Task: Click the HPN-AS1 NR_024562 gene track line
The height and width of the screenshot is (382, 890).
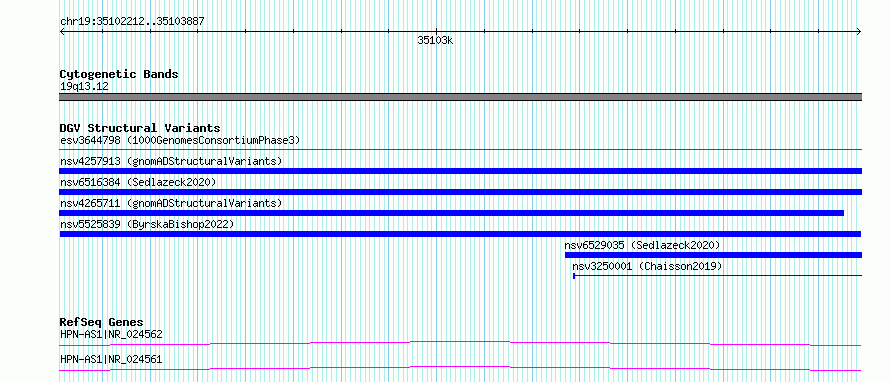Action: tap(460, 343)
